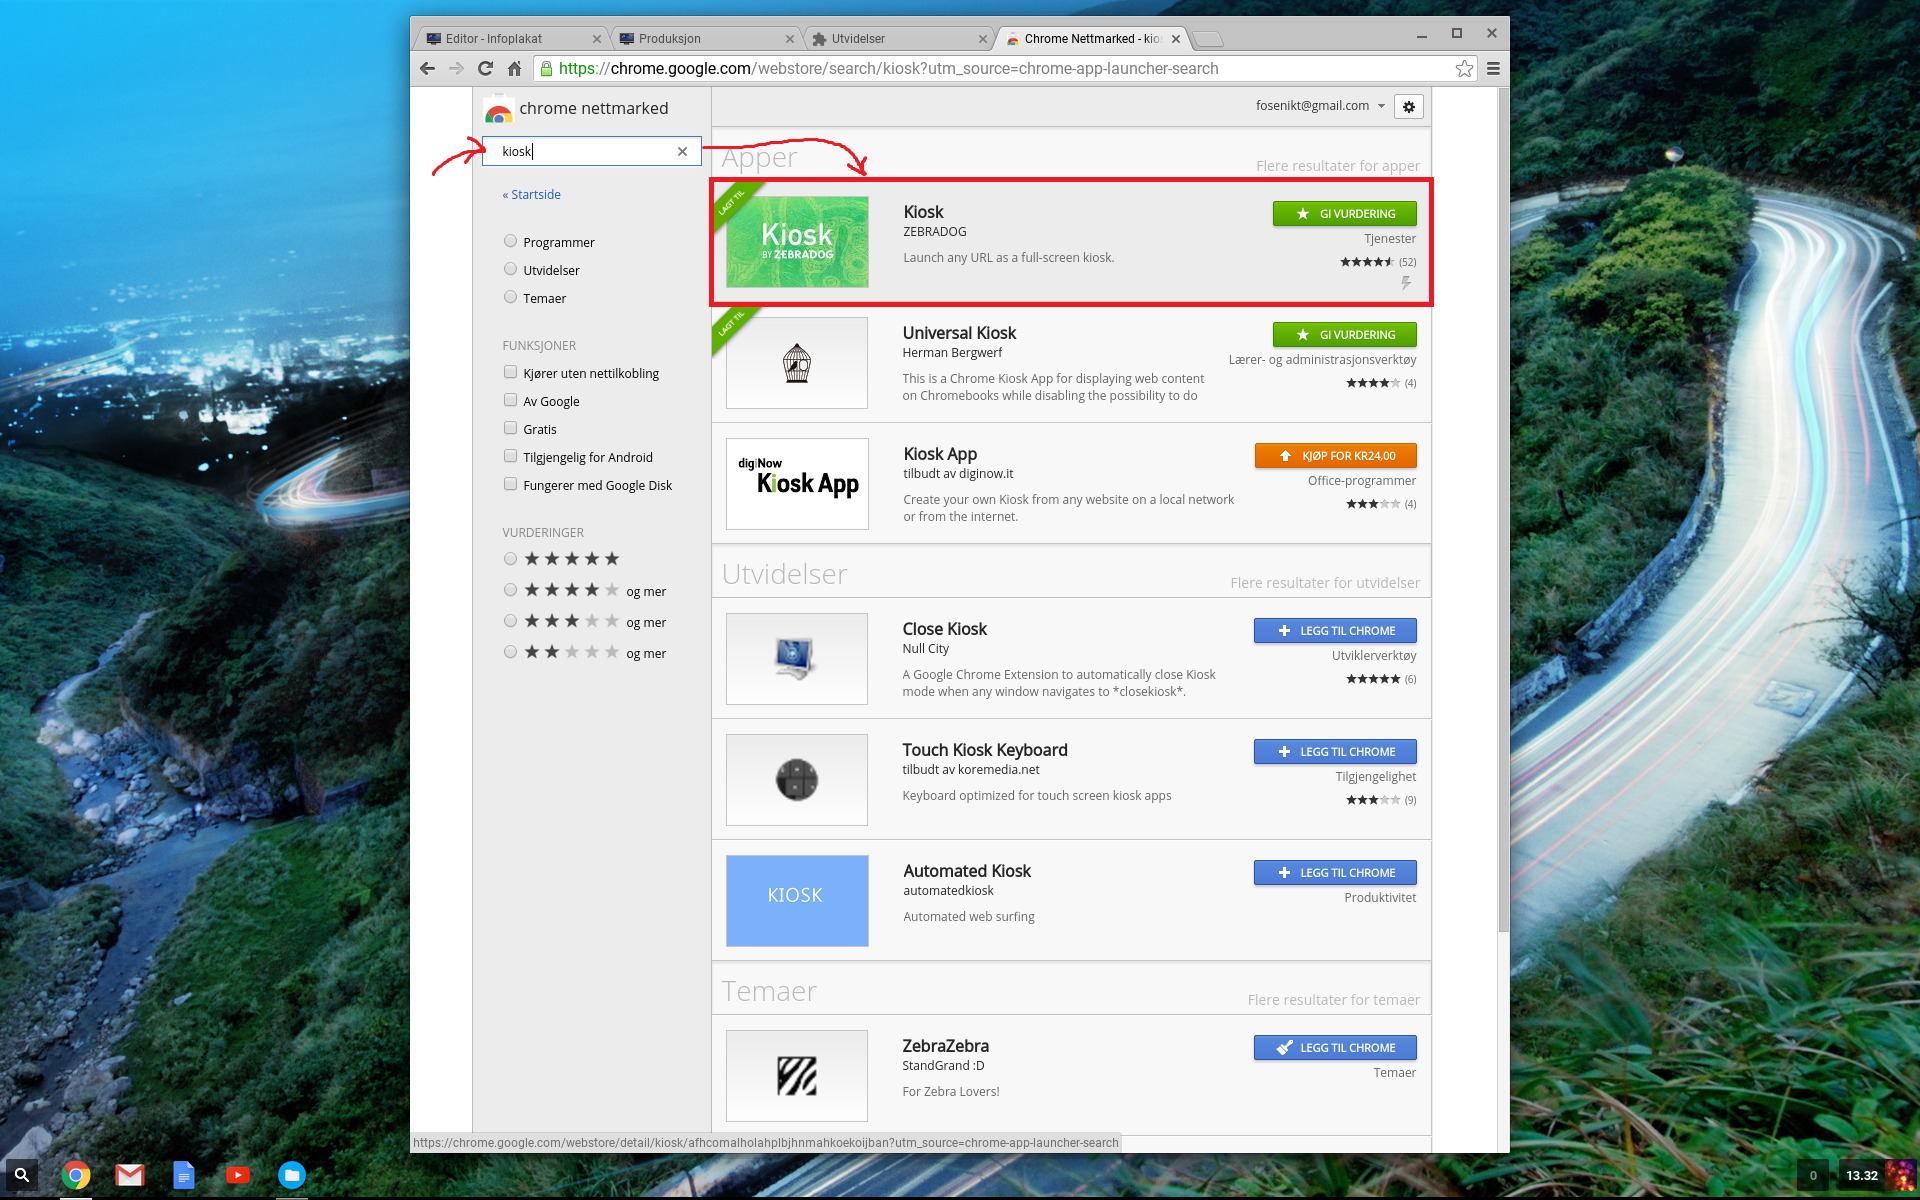Select the Temaer radio button
This screenshot has width=1920, height=1200.
(x=510, y=297)
